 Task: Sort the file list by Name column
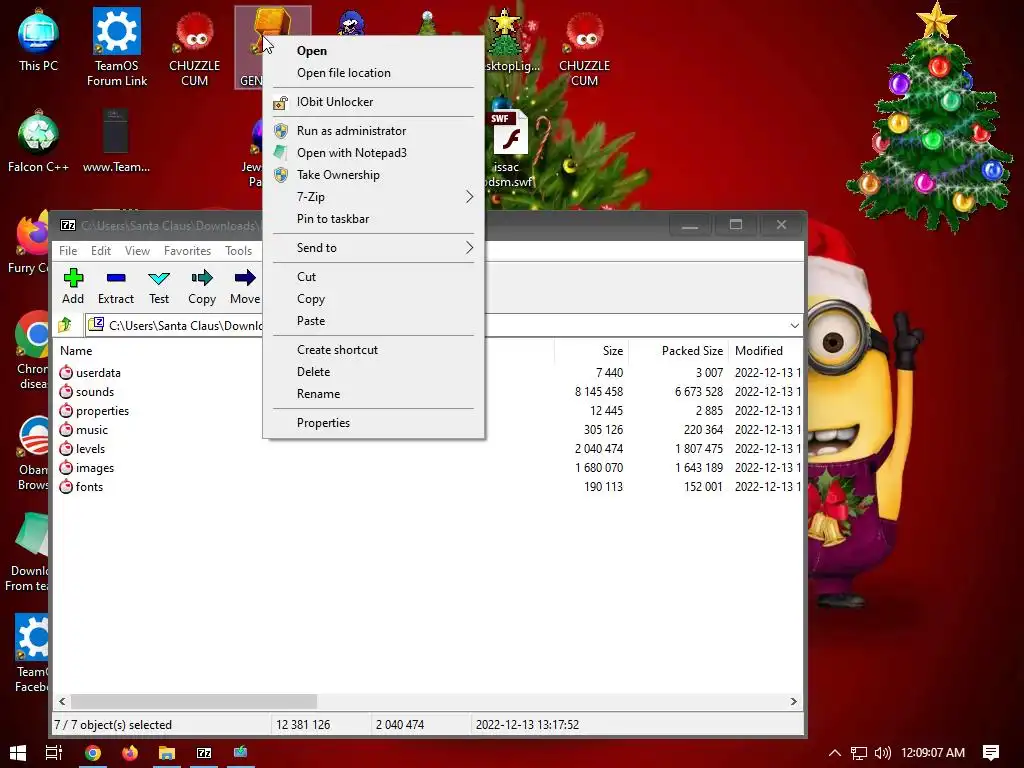(76, 351)
